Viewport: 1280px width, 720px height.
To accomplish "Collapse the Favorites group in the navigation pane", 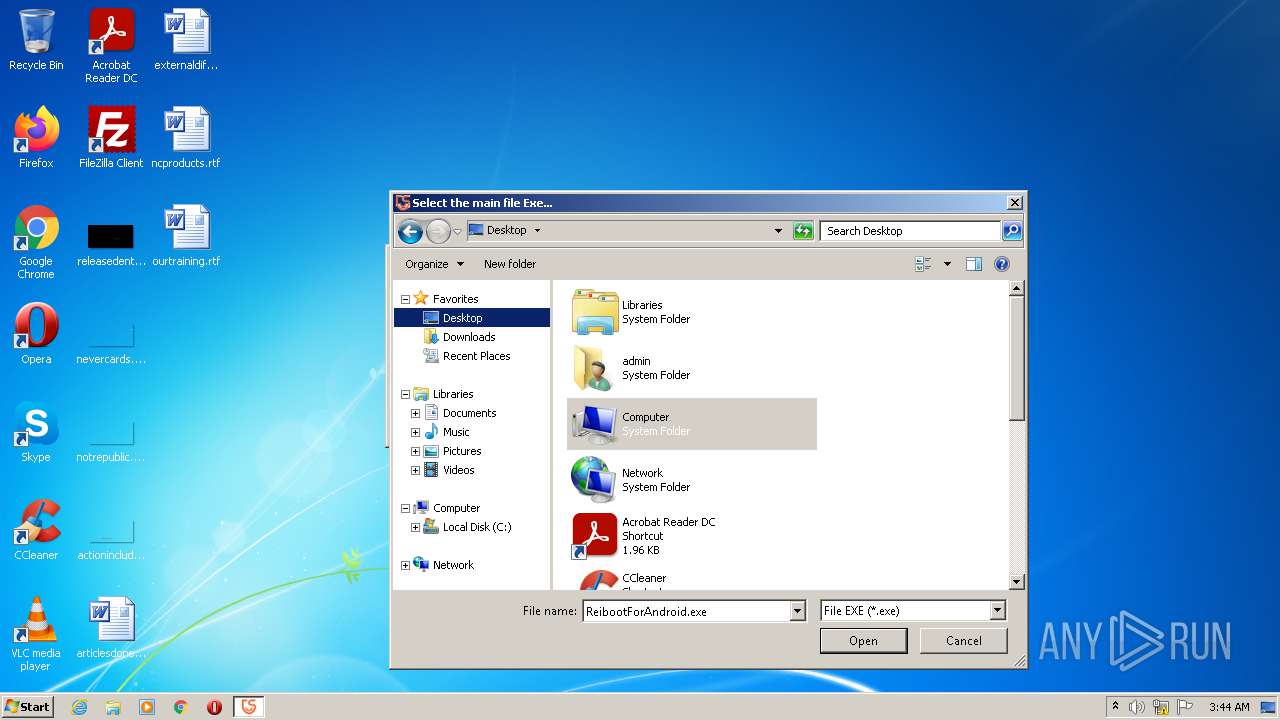I will [405, 299].
